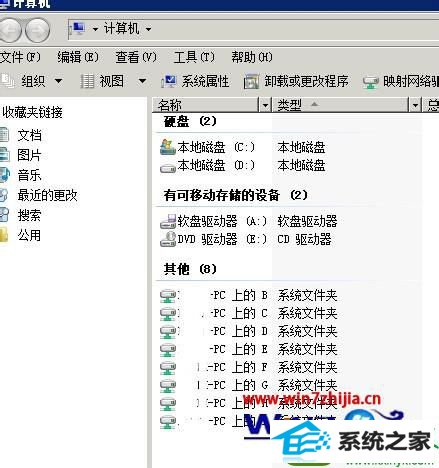Image resolution: width=439 pixels, height=468 pixels.
Task: Select the 本地磁盘 (C:) name text
Action: click(x=216, y=147)
